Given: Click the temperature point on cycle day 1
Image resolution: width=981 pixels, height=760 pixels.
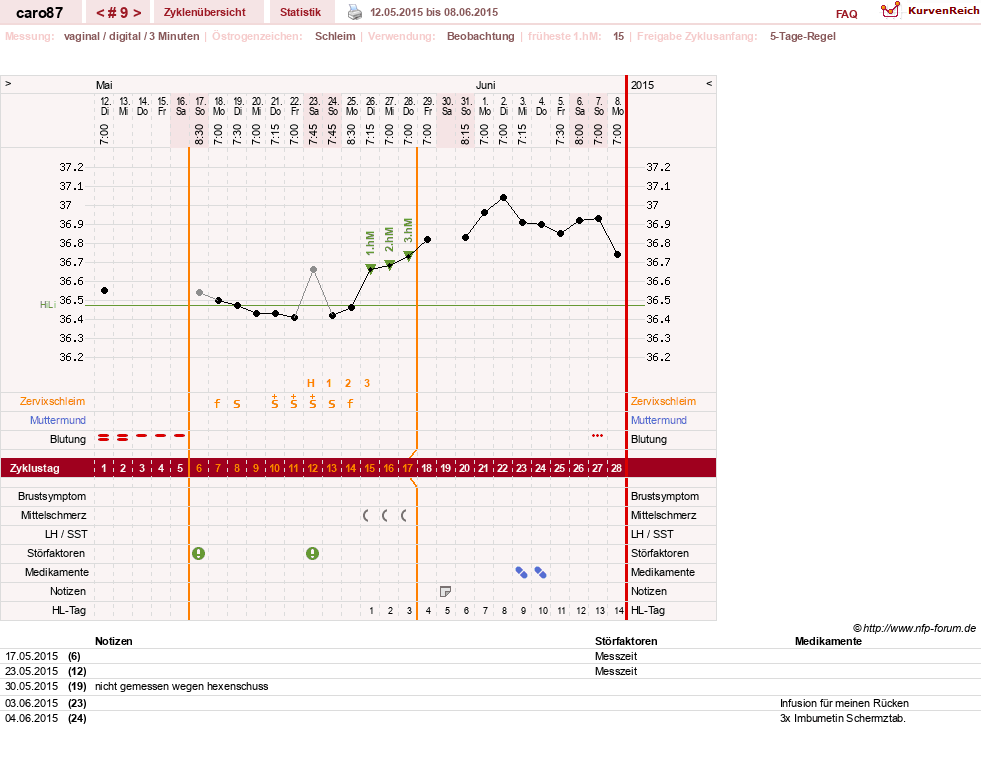Looking at the screenshot, I should (x=104, y=290).
